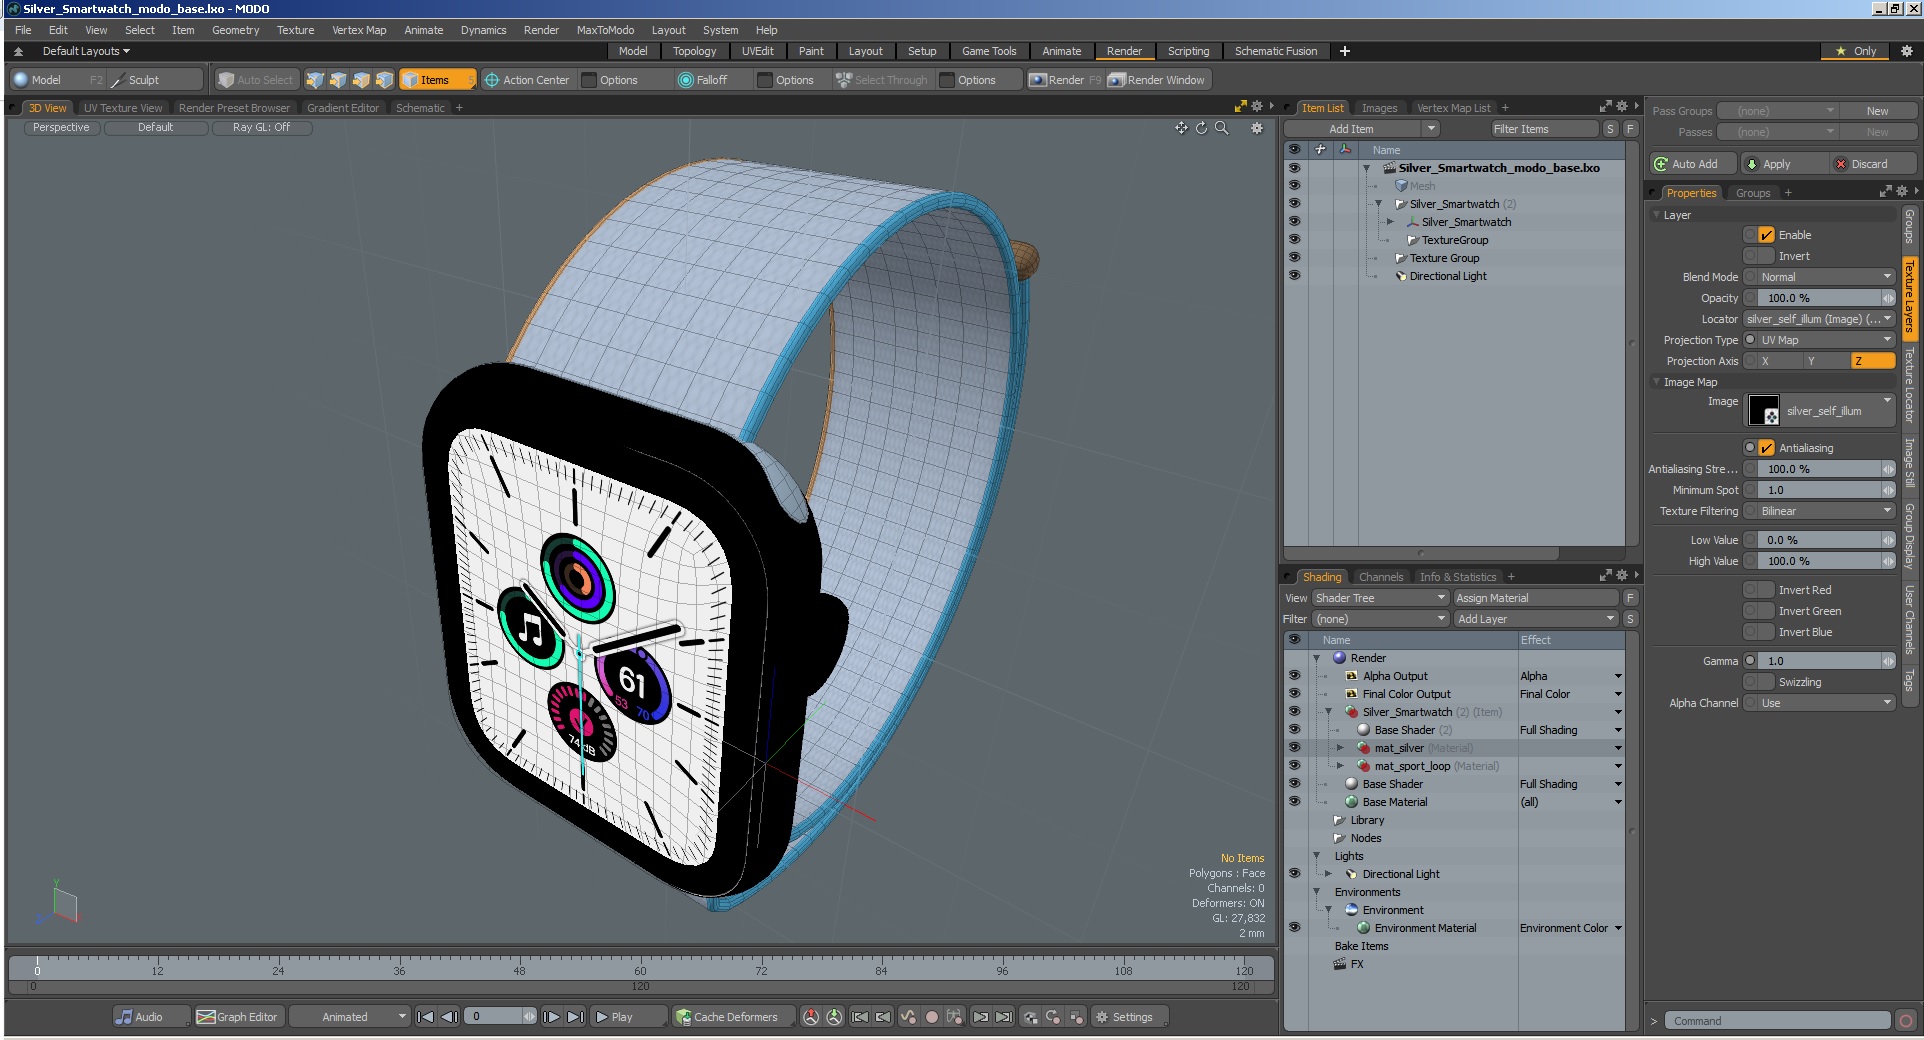Open the Render Window
The image size is (1924, 1040).
click(x=1158, y=80)
